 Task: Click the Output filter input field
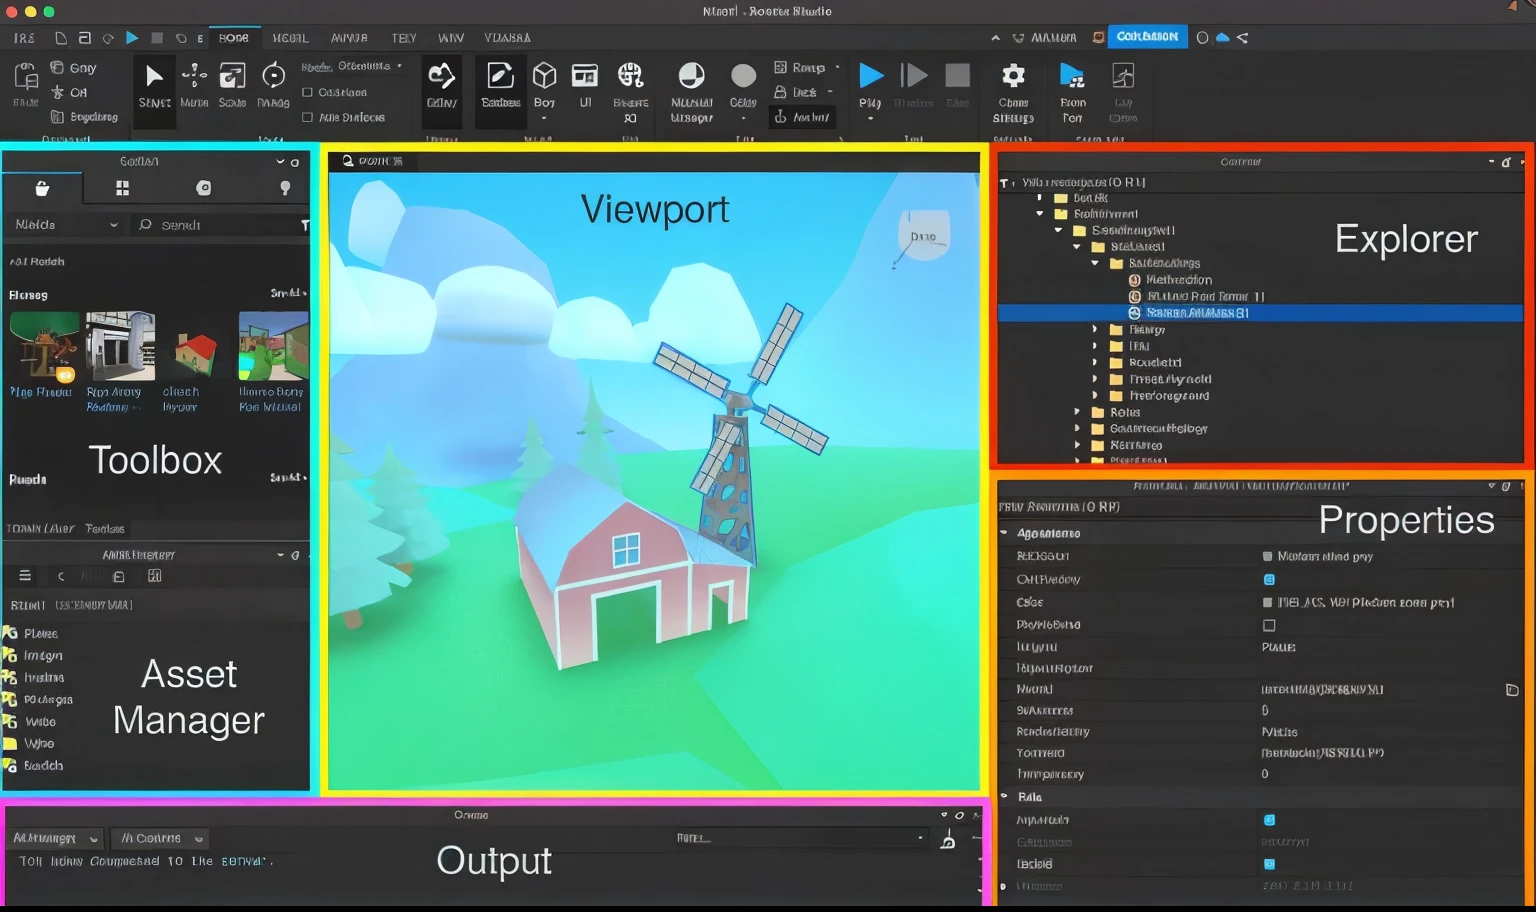click(x=800, y=838)
